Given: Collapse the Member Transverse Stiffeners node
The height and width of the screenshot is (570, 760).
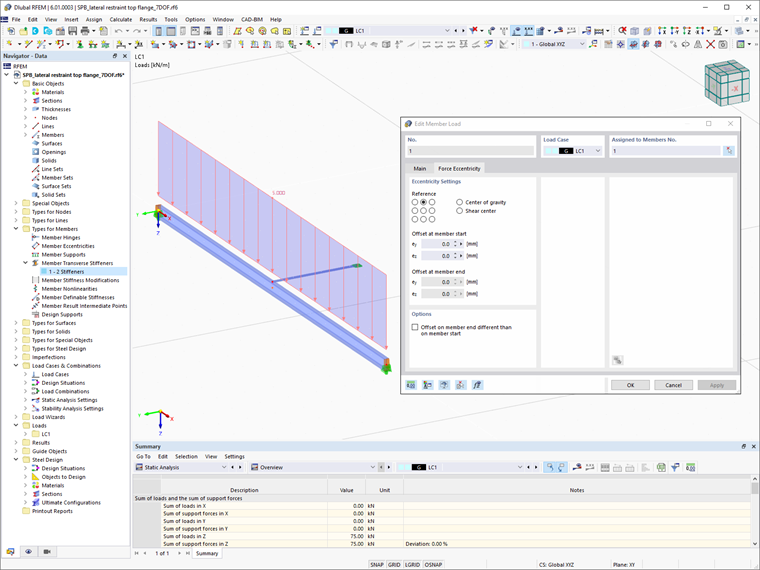Looking at the screenshot, I should [x=26, y=263].
